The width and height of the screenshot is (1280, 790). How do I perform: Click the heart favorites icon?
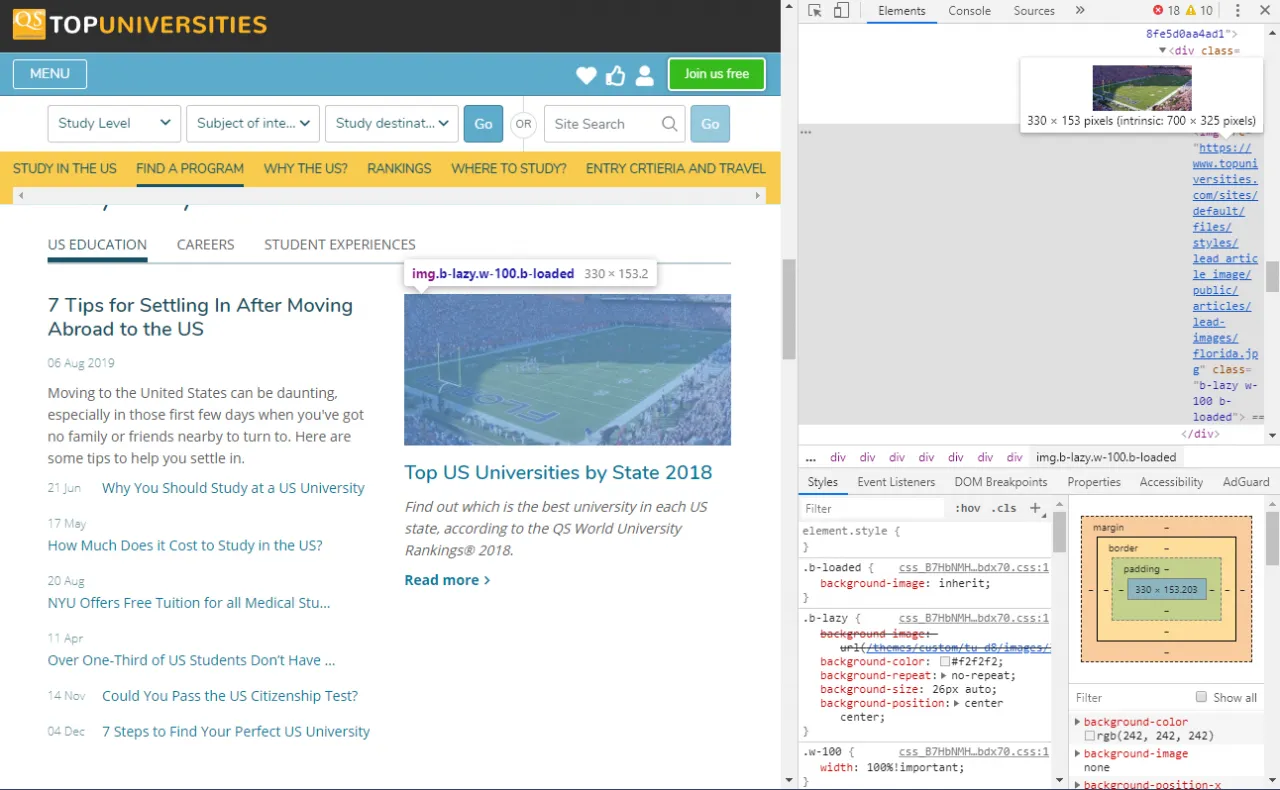[586, 75]
